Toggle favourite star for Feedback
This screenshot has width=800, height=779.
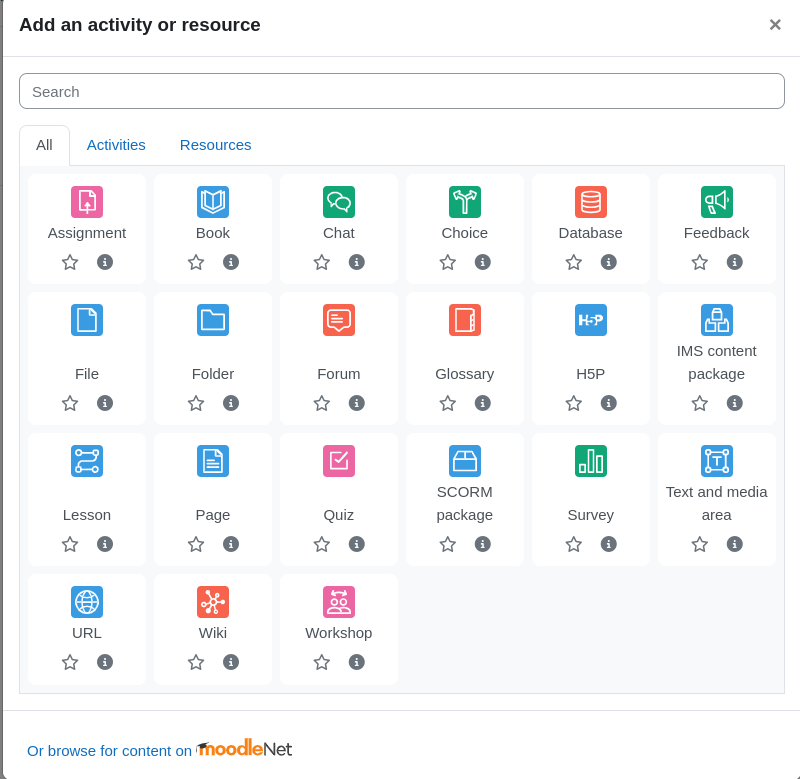click(x=700, y=262)
